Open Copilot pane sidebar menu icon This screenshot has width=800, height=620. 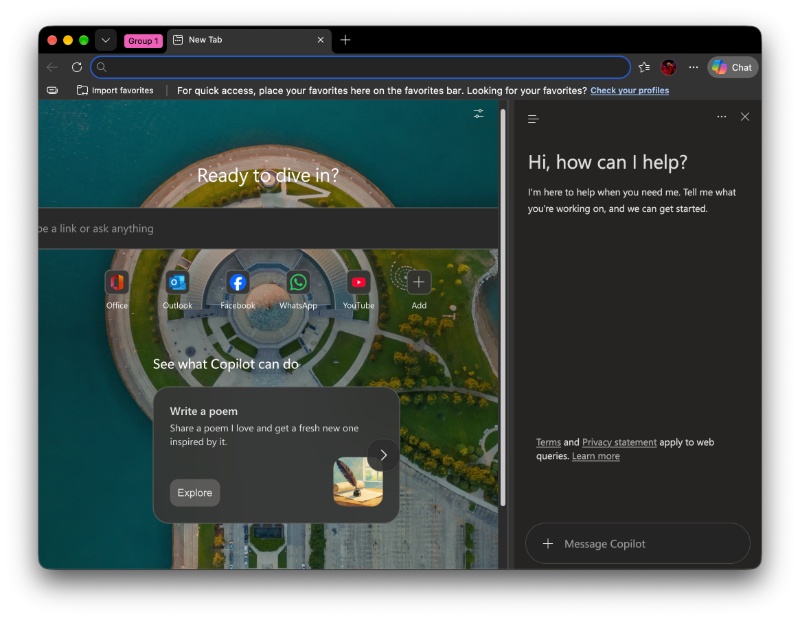[533, 119]
